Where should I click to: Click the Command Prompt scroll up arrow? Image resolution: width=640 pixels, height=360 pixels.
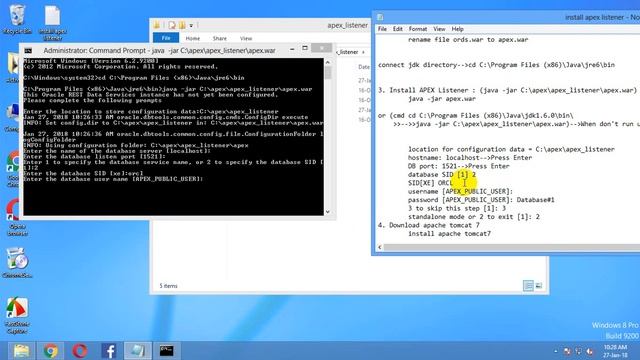[x=328, y=62]
